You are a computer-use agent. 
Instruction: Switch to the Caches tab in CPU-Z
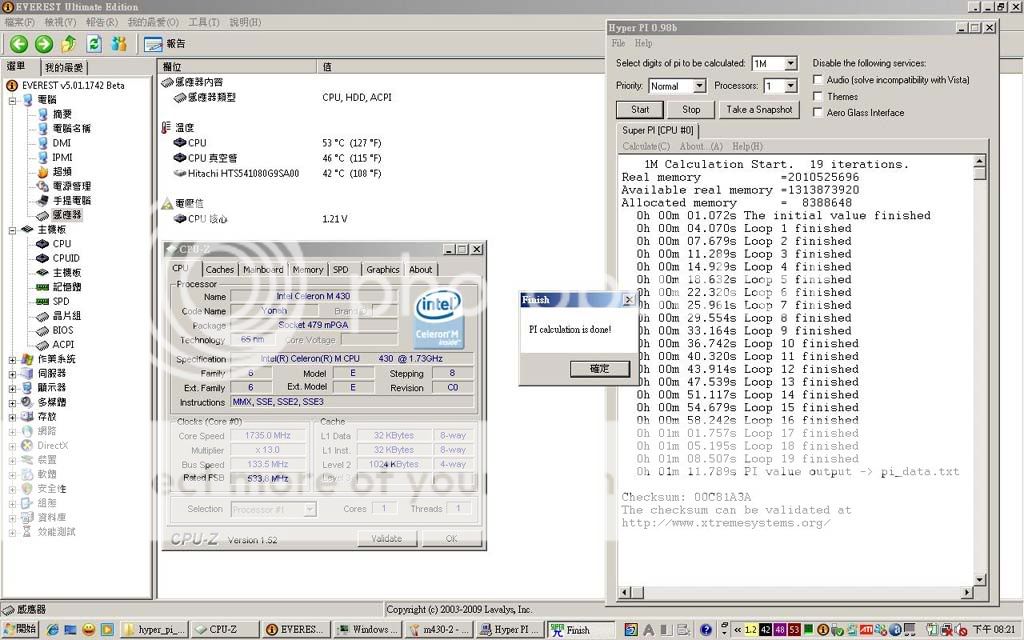(219, 270)
